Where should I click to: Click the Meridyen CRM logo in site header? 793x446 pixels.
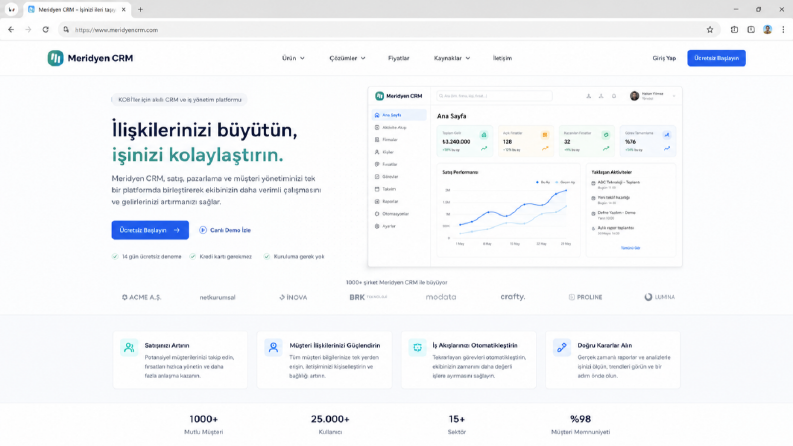[x=91, y=58]
